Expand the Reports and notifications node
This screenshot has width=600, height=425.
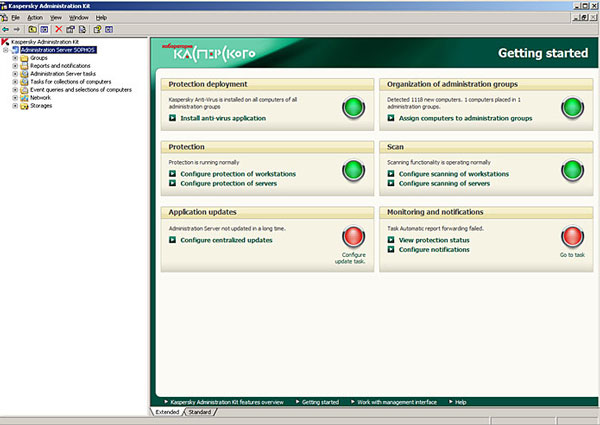pyautogui.click(x=15, y=66)
